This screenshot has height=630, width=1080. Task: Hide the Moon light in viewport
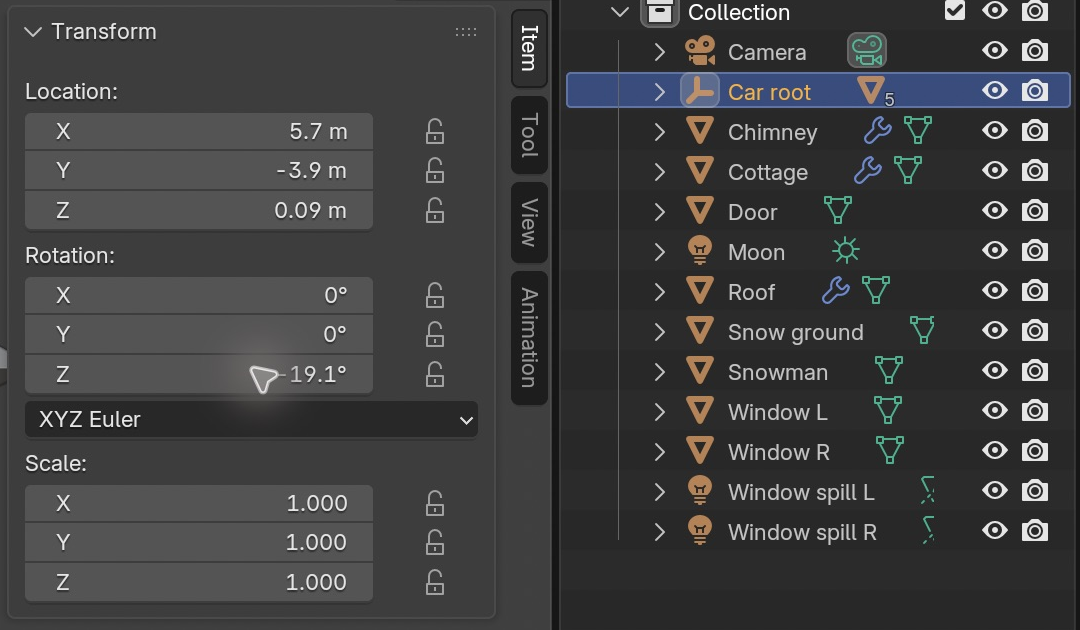pos(995,250)
